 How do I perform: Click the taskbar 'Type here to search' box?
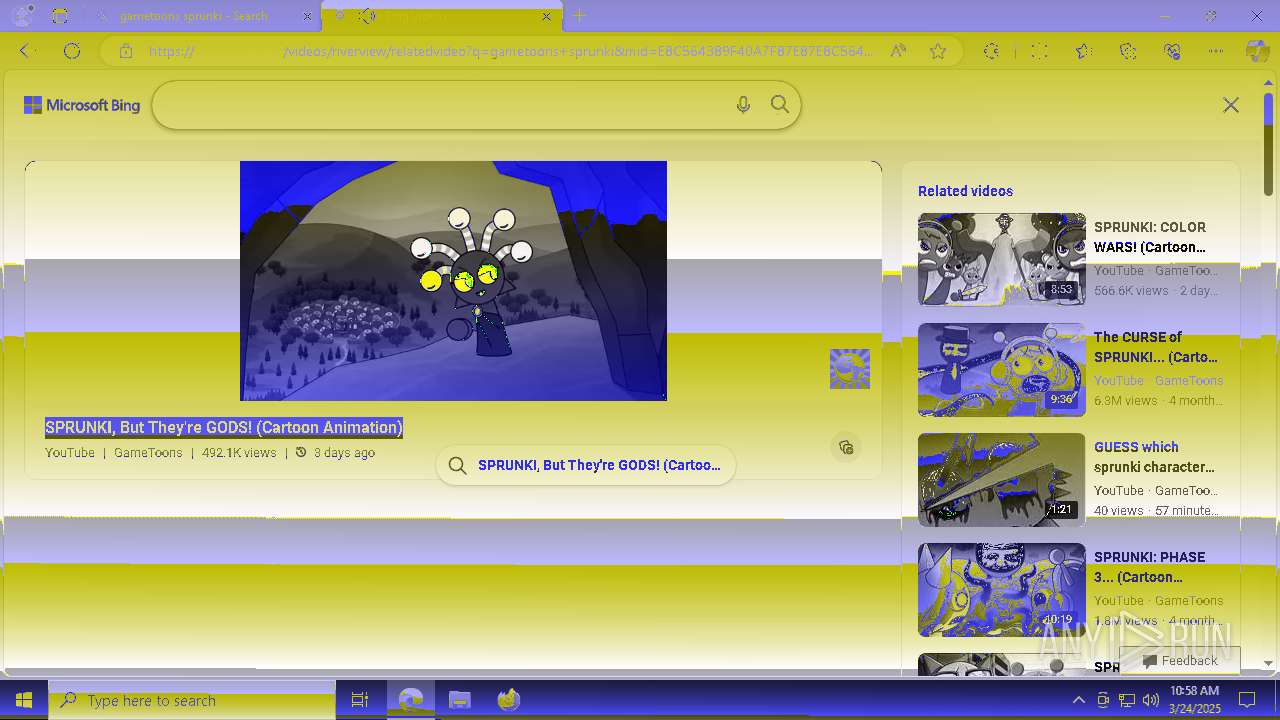(x=192, y=700)
